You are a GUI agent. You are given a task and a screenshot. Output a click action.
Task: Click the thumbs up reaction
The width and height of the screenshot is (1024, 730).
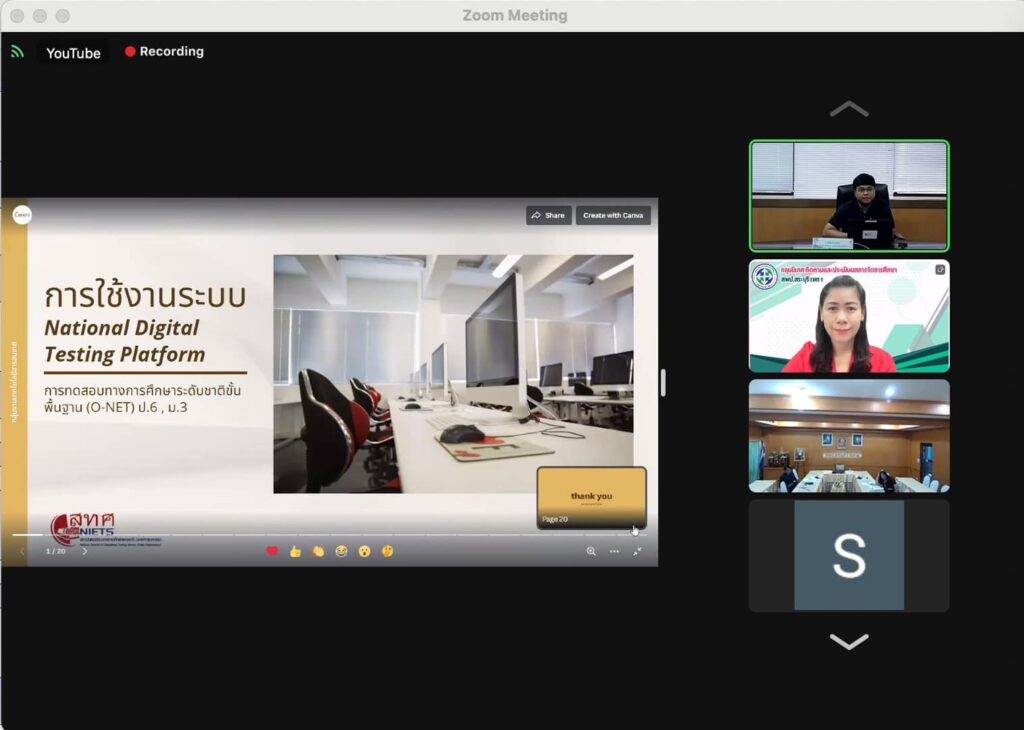(x=295, y=551)
